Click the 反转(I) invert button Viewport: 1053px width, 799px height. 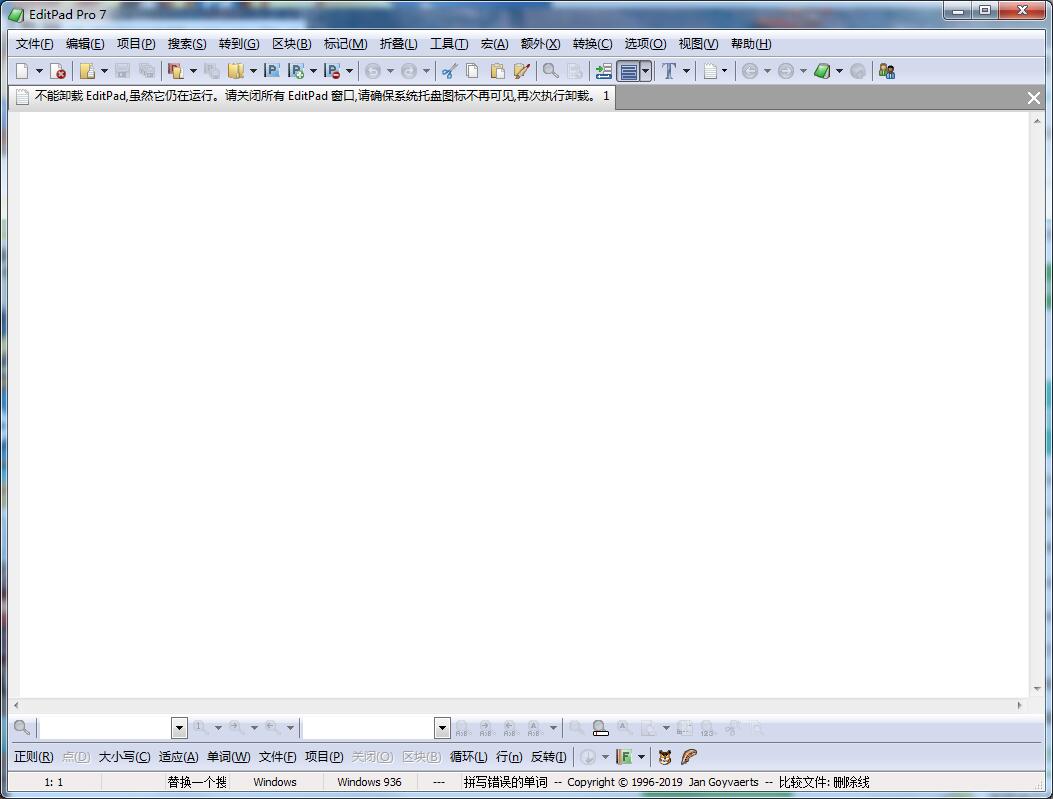pyautogui.click(x=548, y=757)
